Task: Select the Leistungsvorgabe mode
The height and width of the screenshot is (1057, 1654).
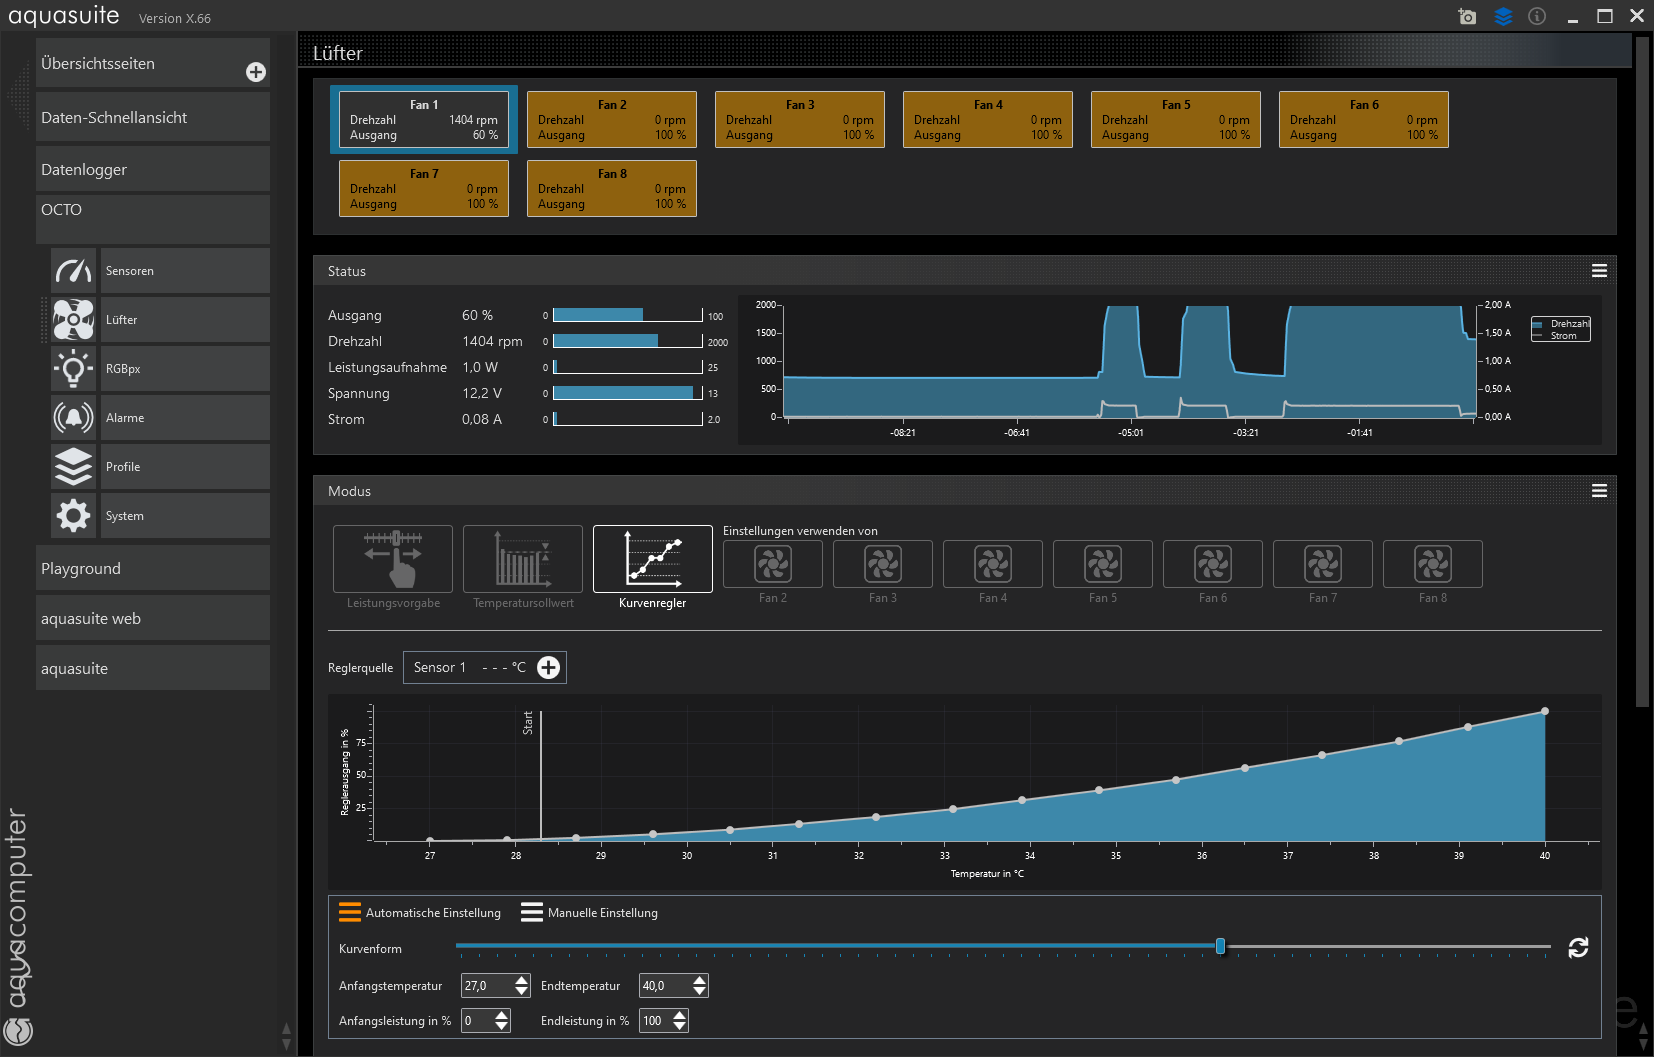Action: click(393, 560)
